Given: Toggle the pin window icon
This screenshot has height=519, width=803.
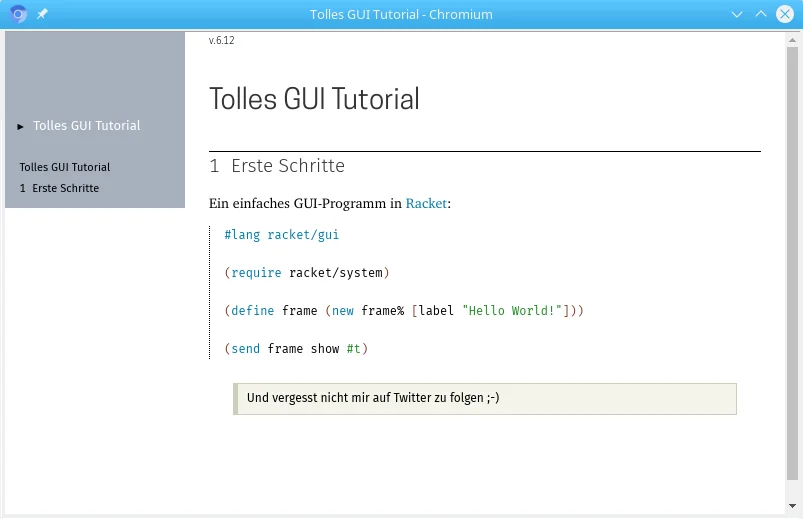Looking at the screenshot, I should click(42, 14).
